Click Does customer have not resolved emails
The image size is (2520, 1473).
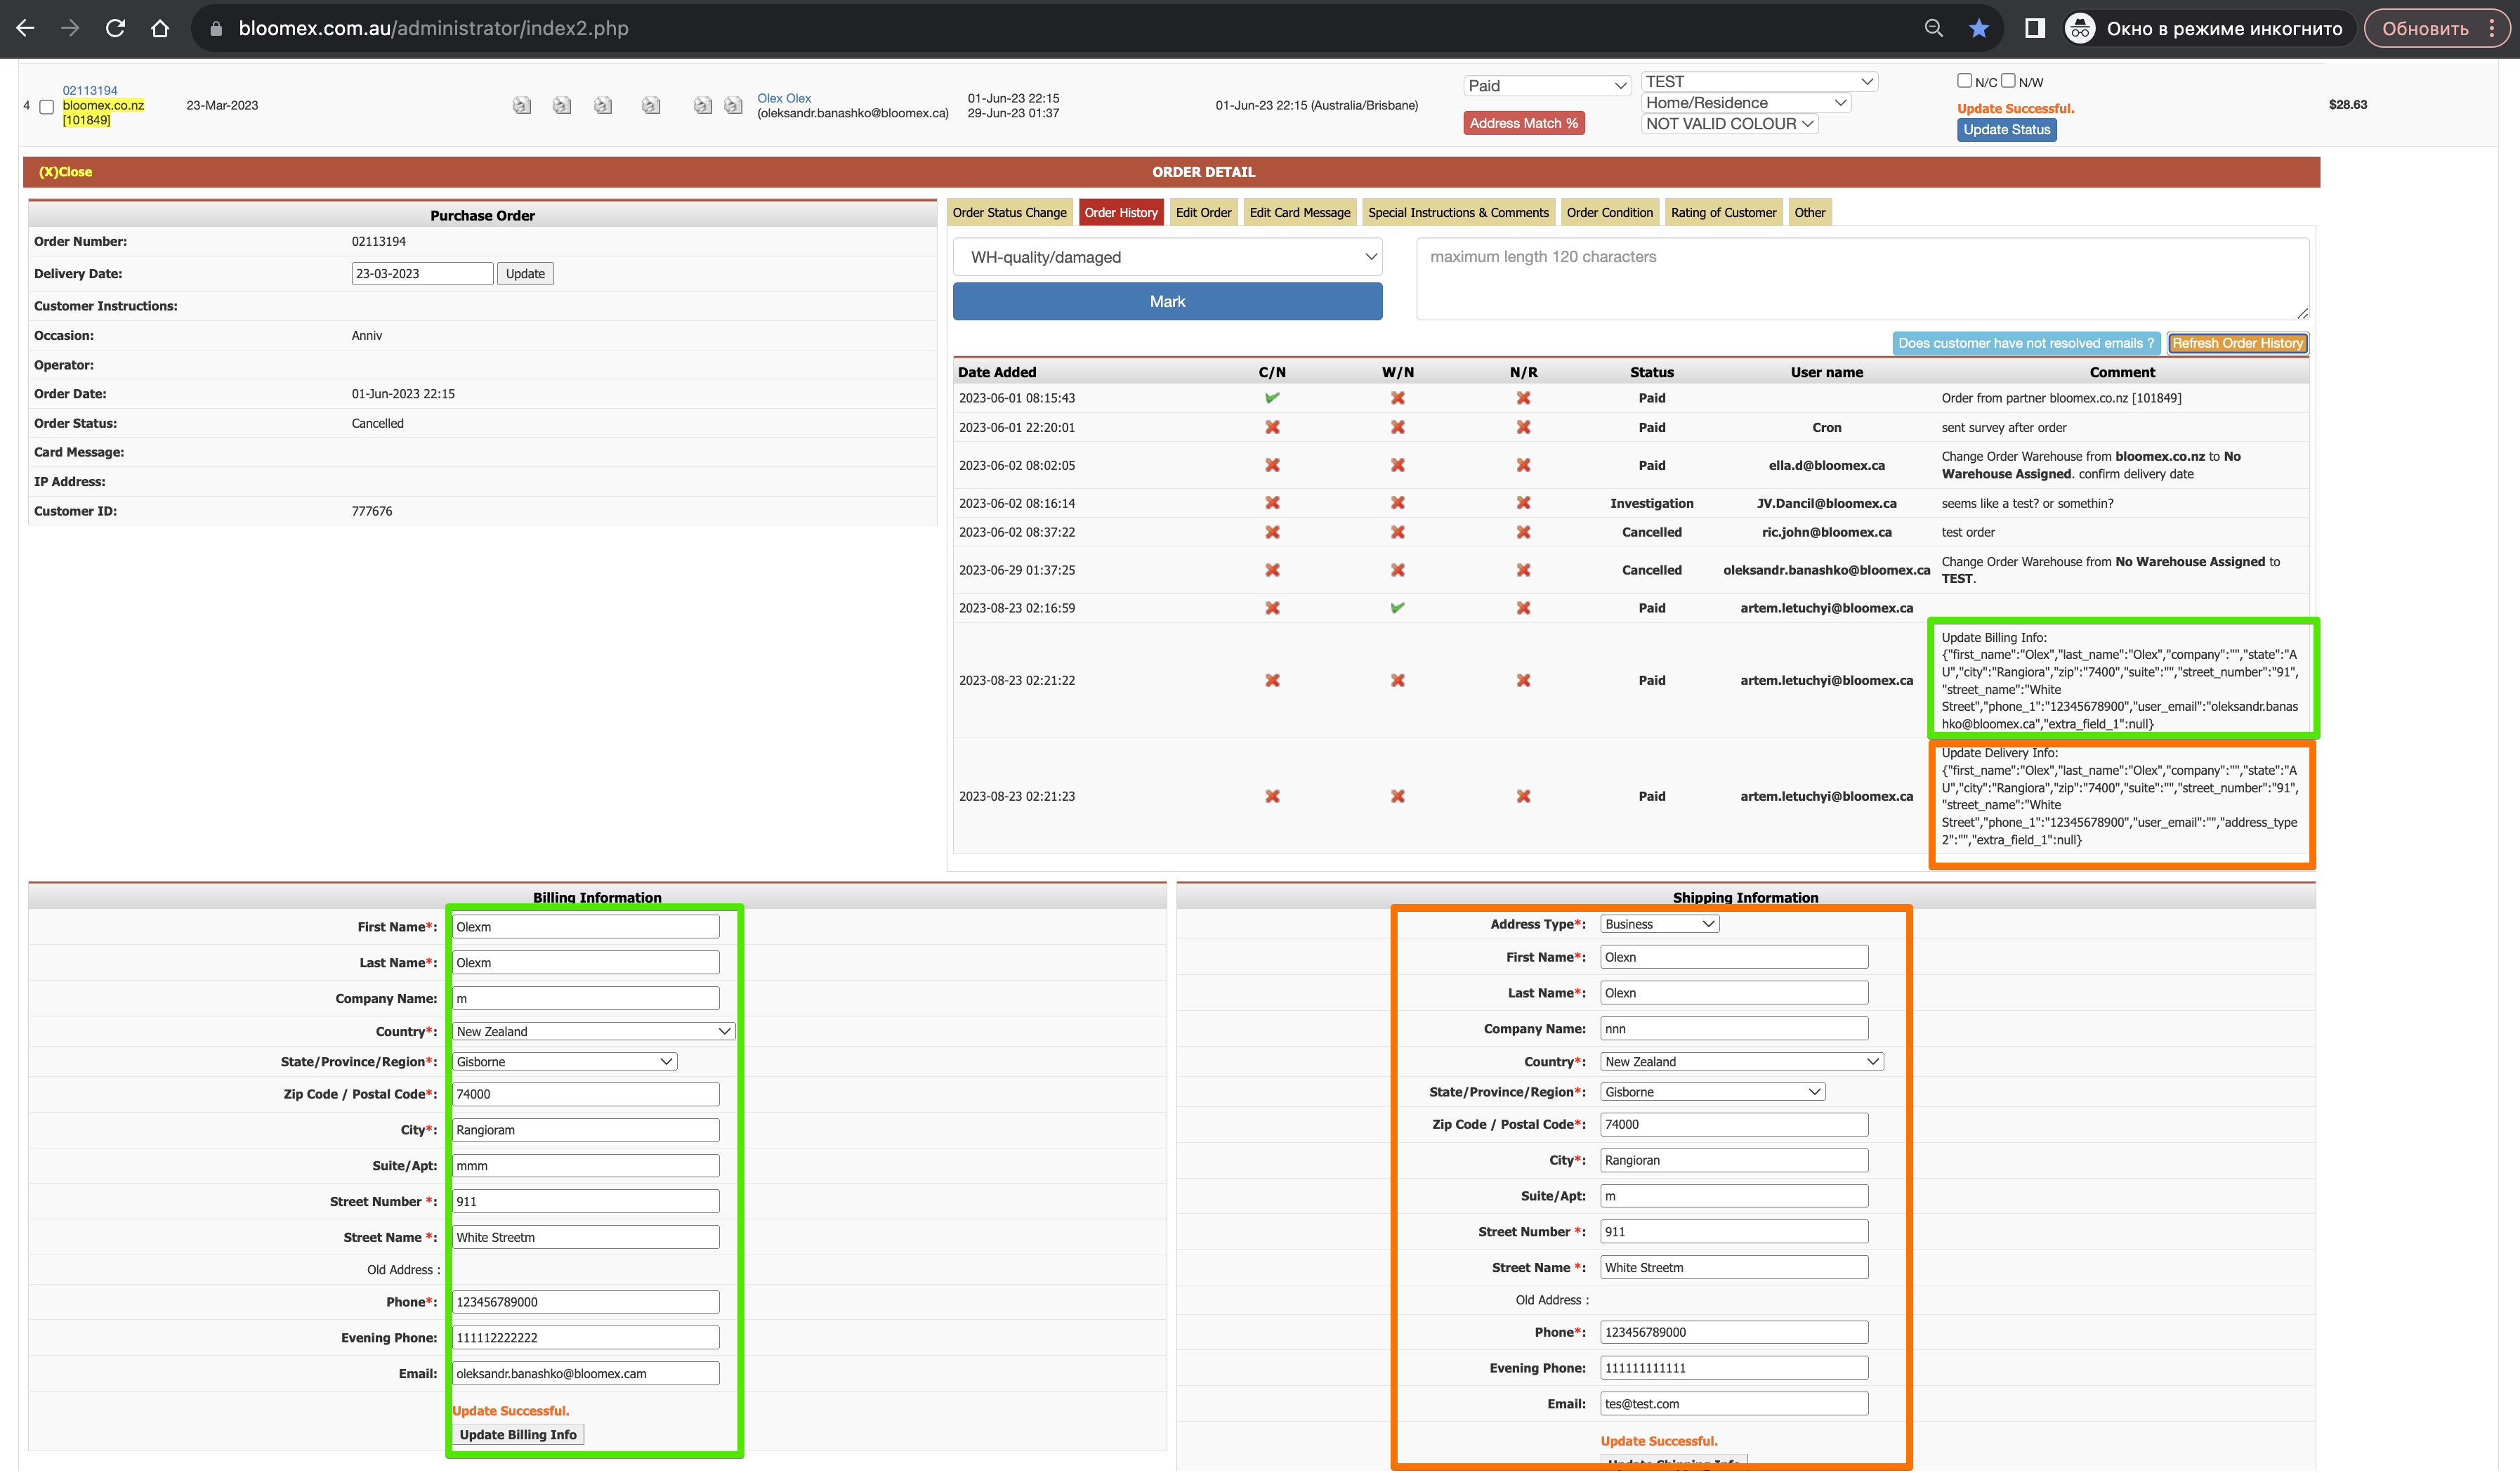2026,343
